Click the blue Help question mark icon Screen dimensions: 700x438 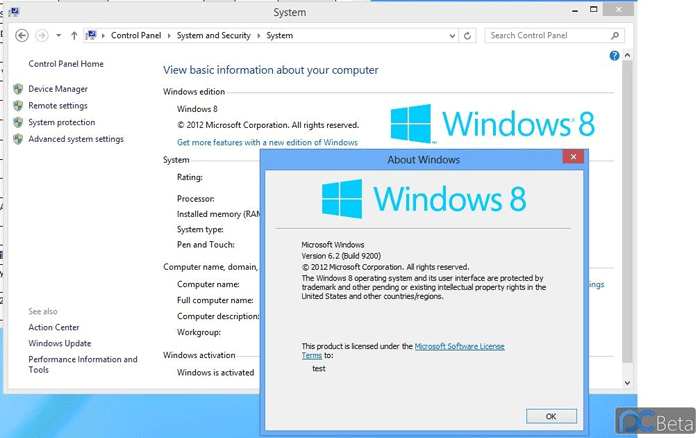click(615, 56)
